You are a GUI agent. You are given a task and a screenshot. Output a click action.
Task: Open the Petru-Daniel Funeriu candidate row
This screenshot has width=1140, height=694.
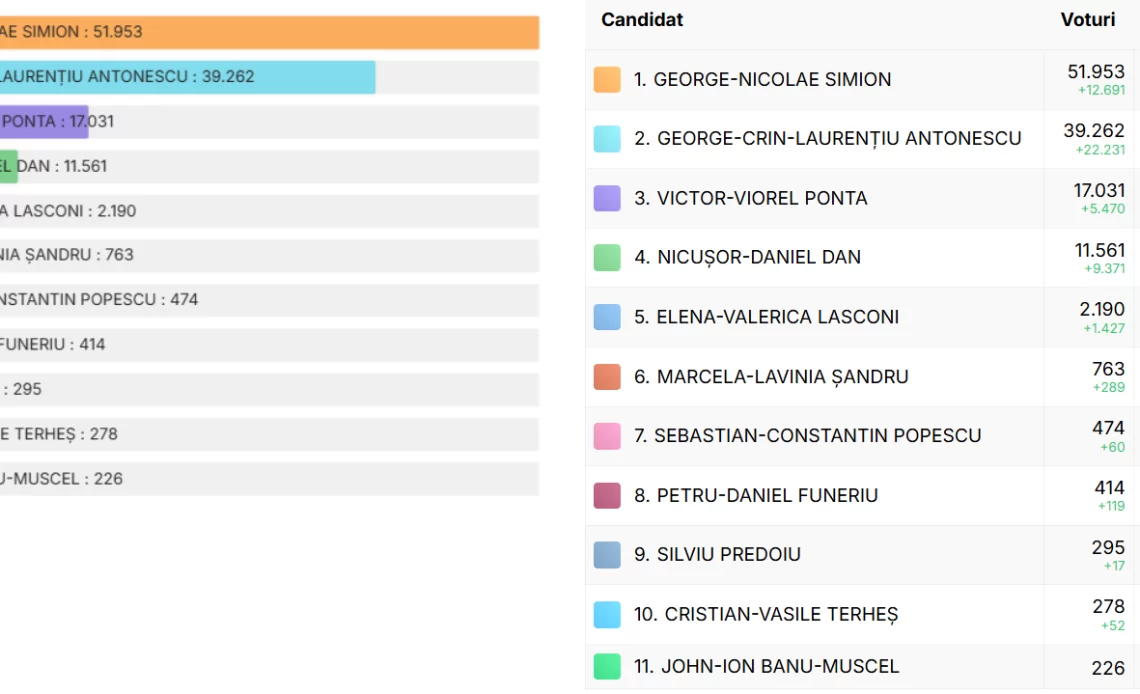point(862,496)
